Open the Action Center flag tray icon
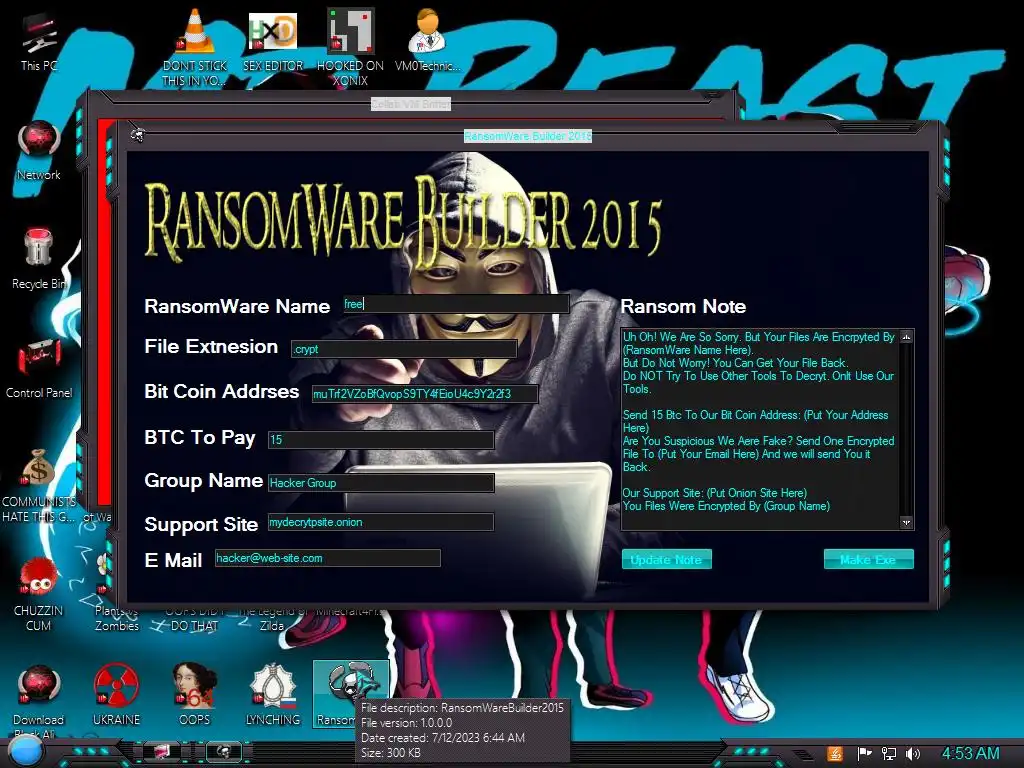This screenshot has height=768, width=1024. click(864, 754)
